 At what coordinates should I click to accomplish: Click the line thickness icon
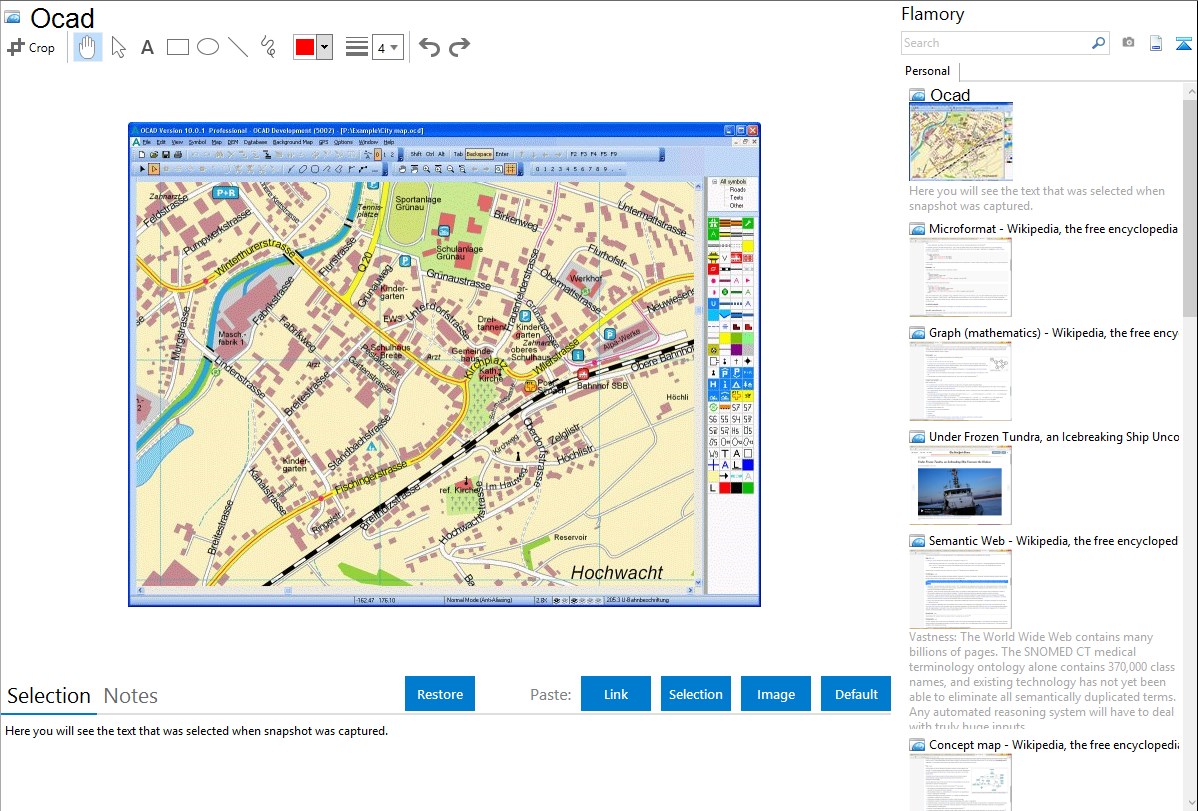point(357,47)
